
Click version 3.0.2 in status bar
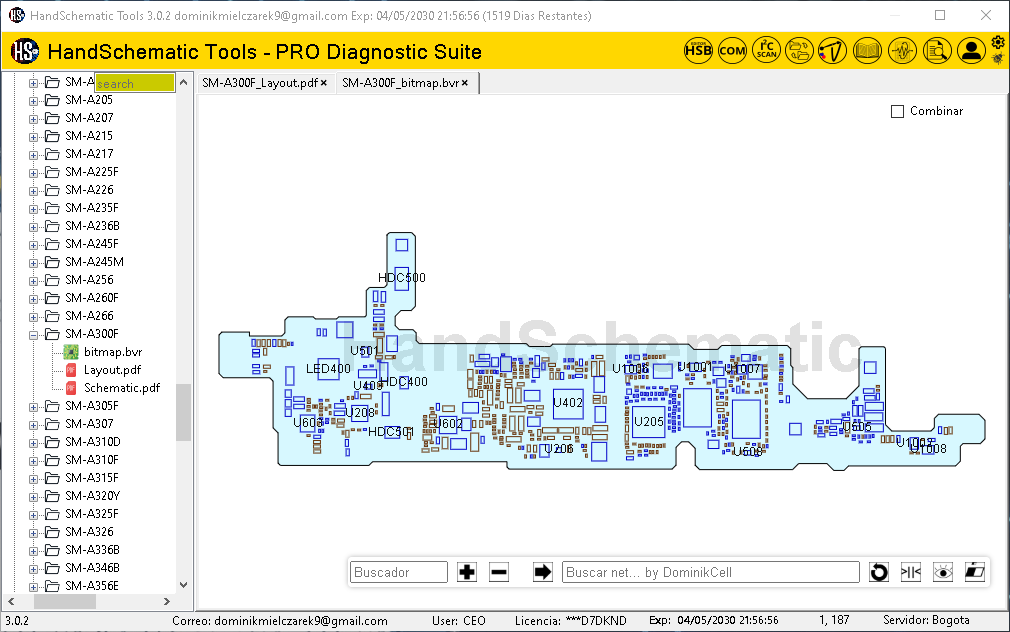point(17,621)
